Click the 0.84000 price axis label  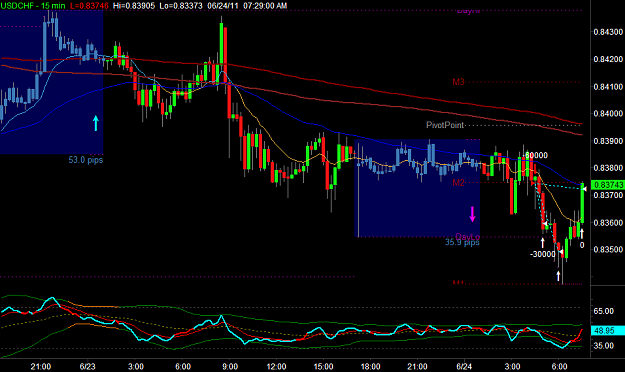608,114
